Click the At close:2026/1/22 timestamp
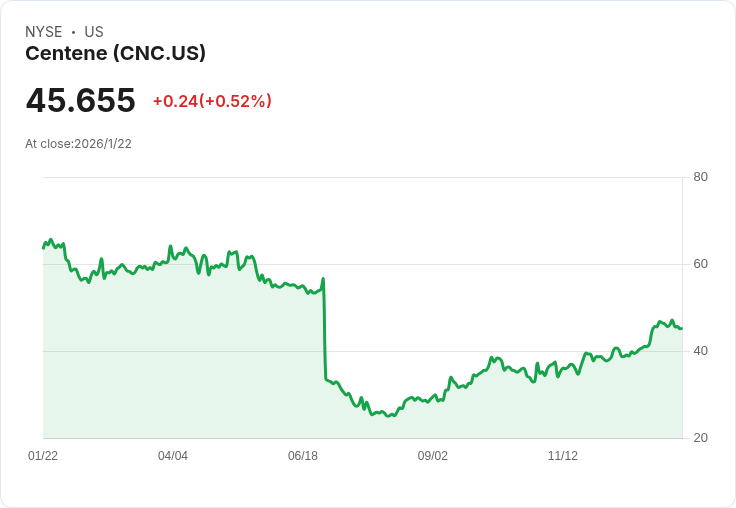The image size is (736, 508). click(x=78, y=144)
